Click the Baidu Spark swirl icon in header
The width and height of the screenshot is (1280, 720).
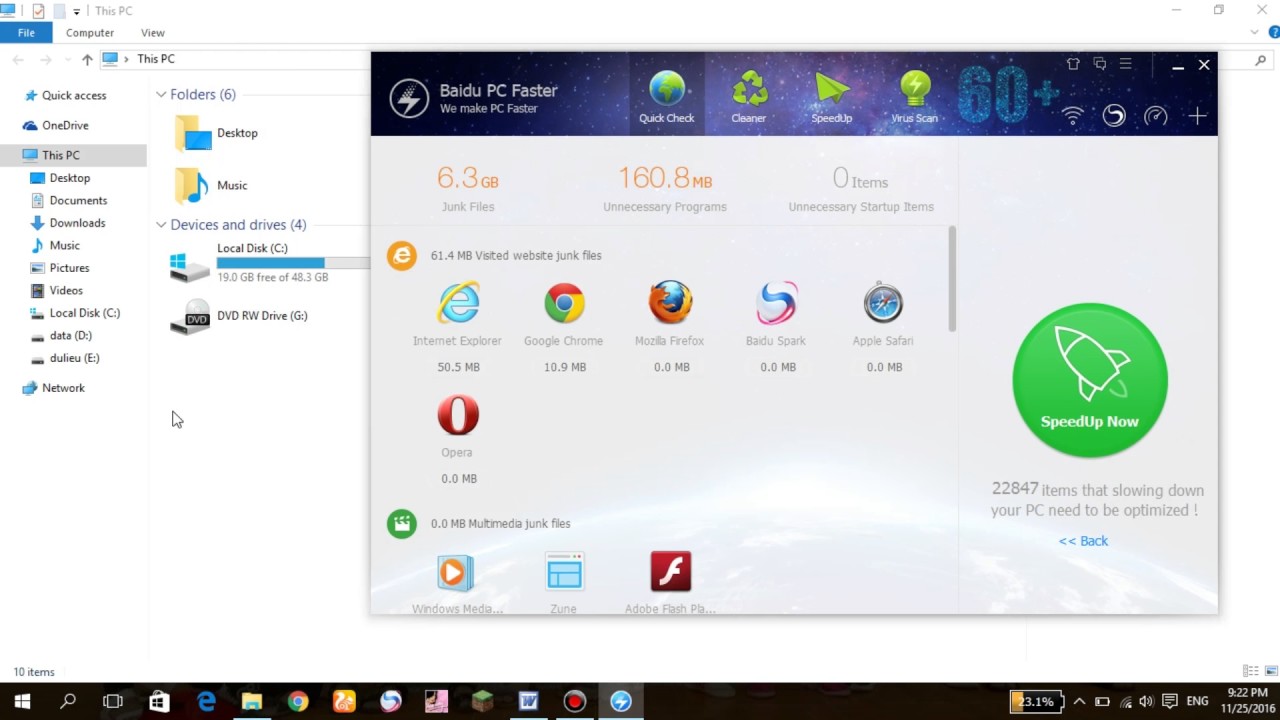pos(1114,116)
